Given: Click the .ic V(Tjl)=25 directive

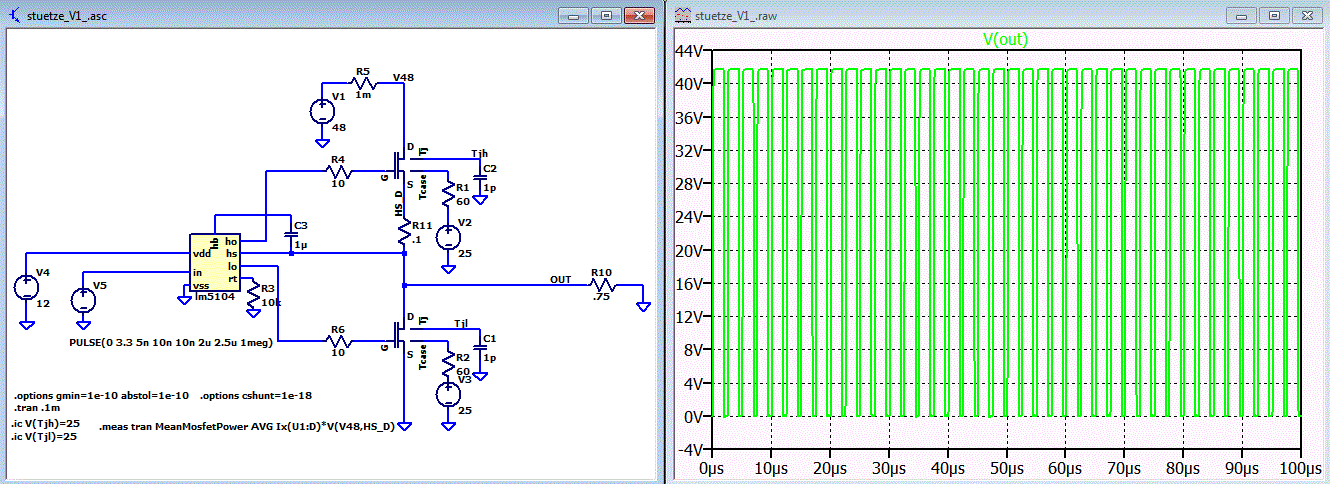Looking at the screenshot, I should [x=44, y=436].
